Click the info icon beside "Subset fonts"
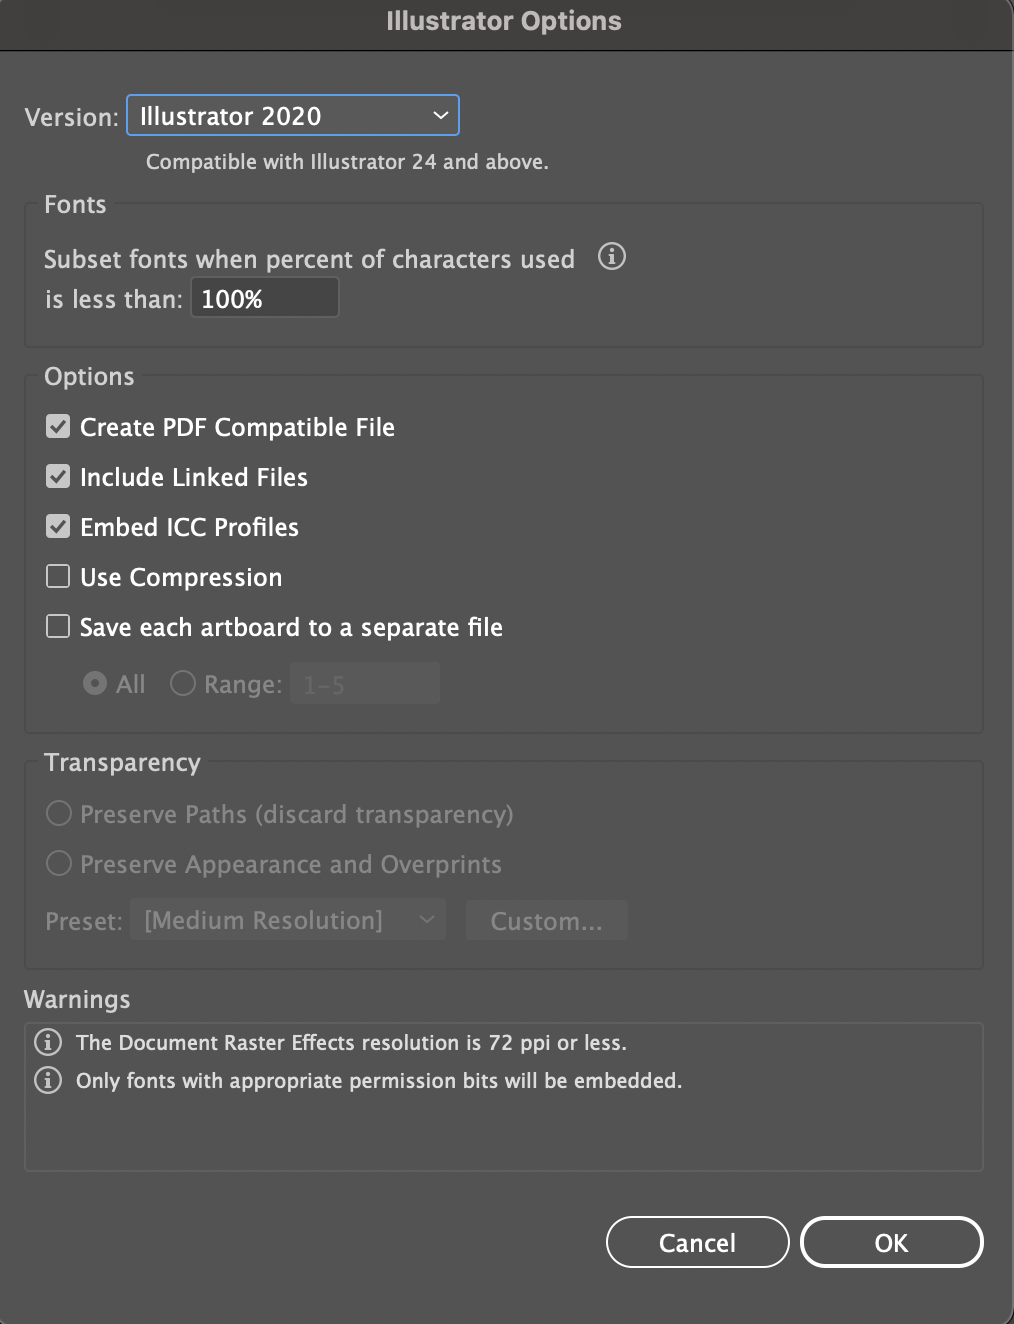Image resolution: width=1014 pixels, height=1324 pixels. [x=611, y=257]
